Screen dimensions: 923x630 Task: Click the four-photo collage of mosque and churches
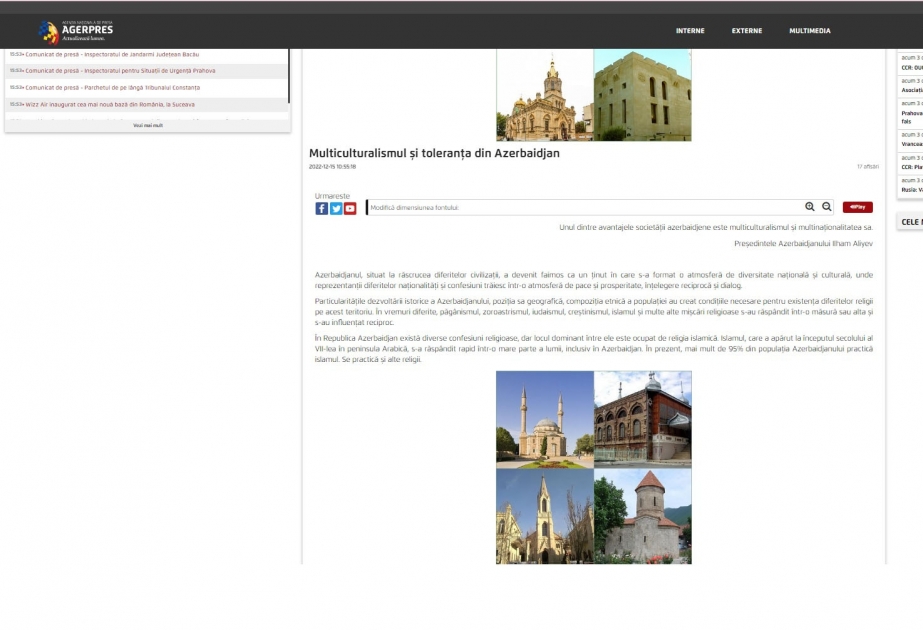pyautogui.click(x=594, y=467)
